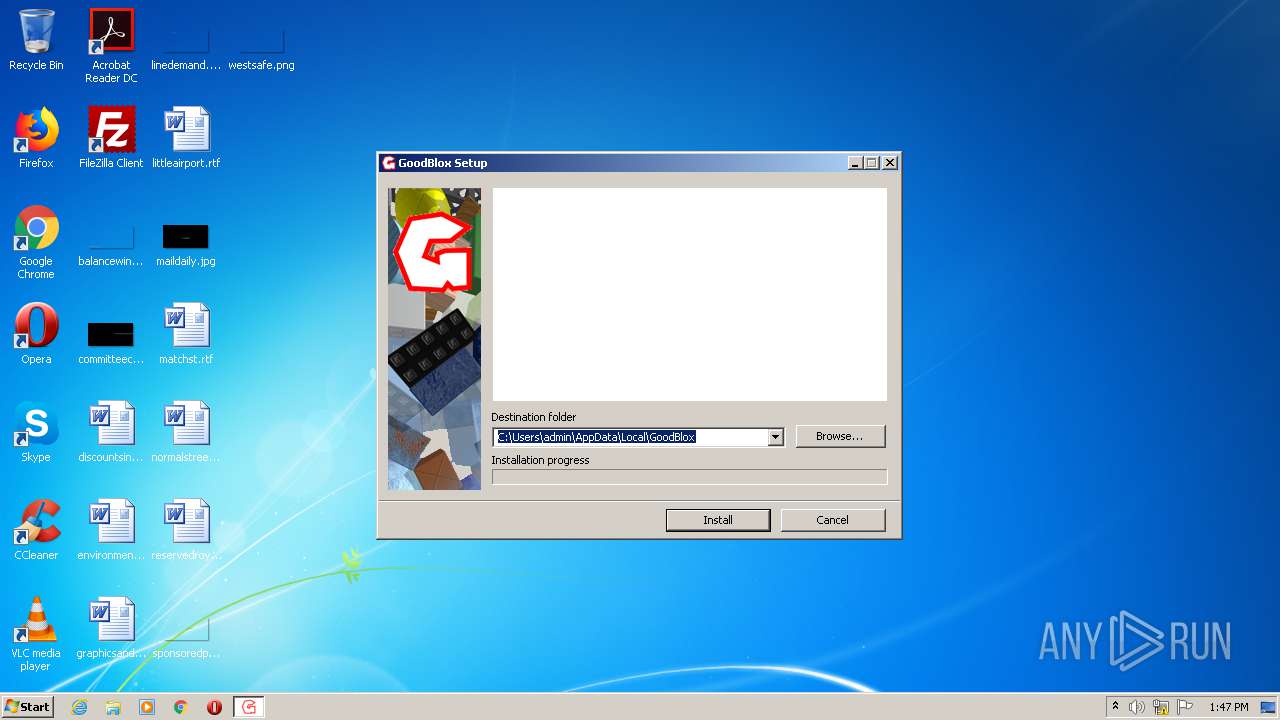This screenshot has width=1280, height=720.
Task: Open the Skype desktop shortcut
Action: pos(36,432)
